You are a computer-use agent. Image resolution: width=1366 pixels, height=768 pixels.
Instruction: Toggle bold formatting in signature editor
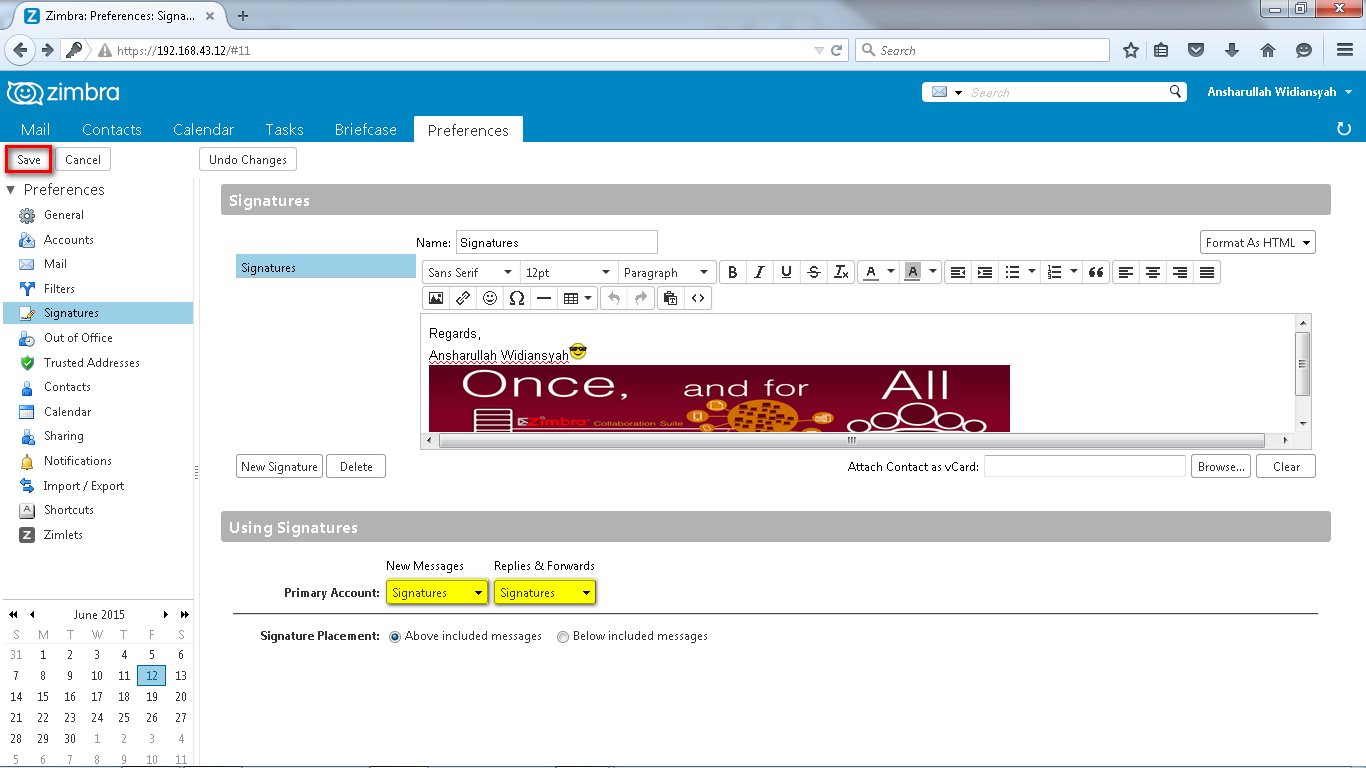click(733, 272)
